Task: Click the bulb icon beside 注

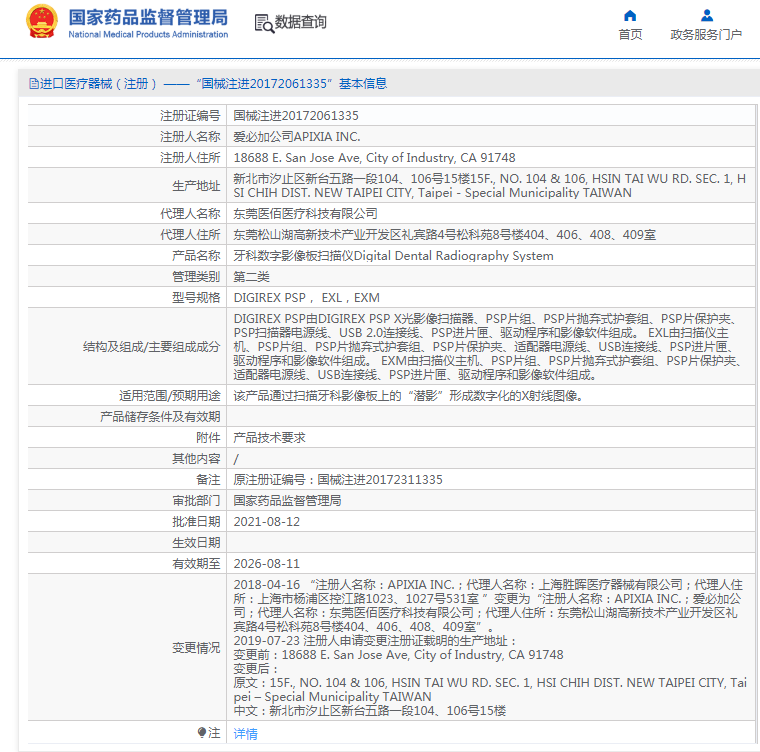Action: (x=202, y=733)
